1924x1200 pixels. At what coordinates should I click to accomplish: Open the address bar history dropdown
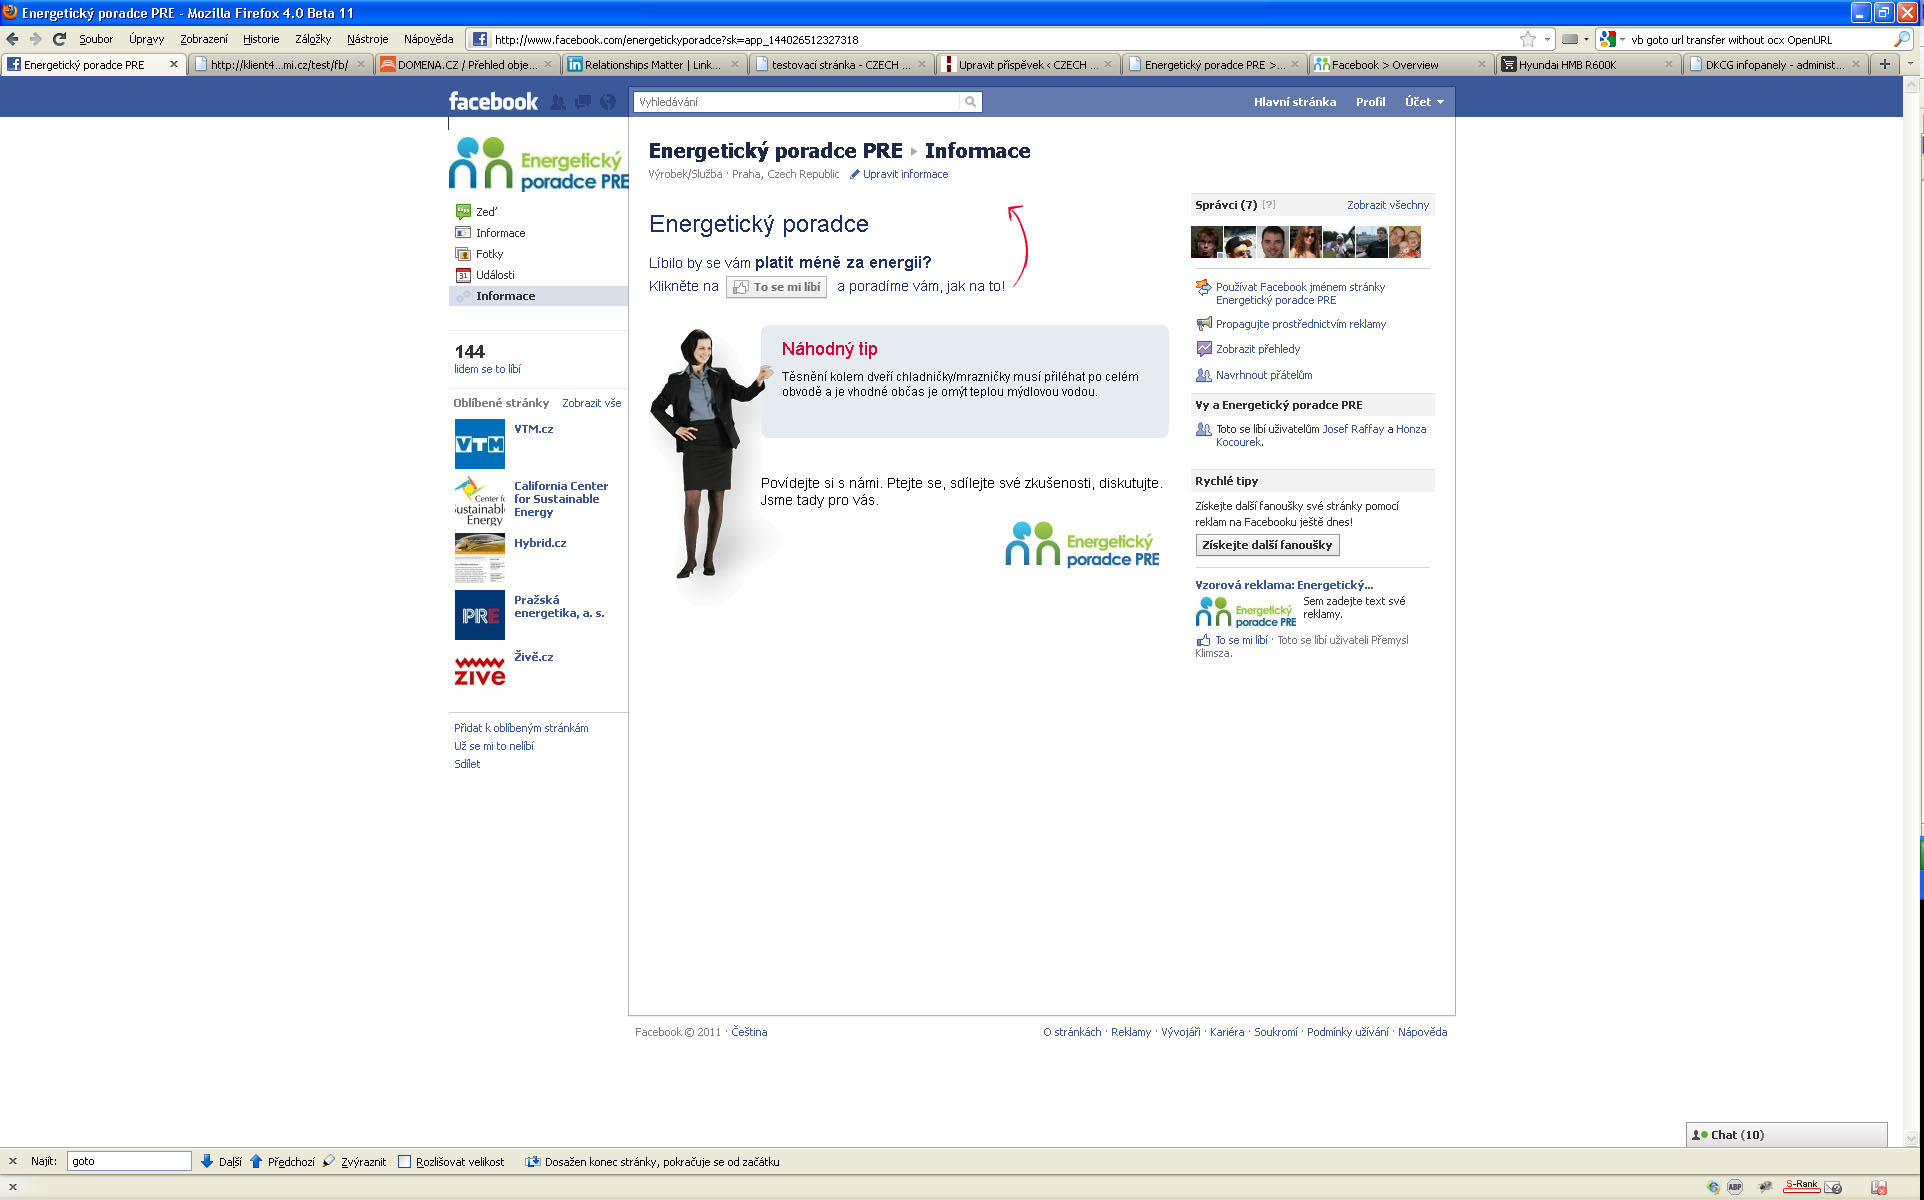pyautogui.click(x=1547, y=40)
